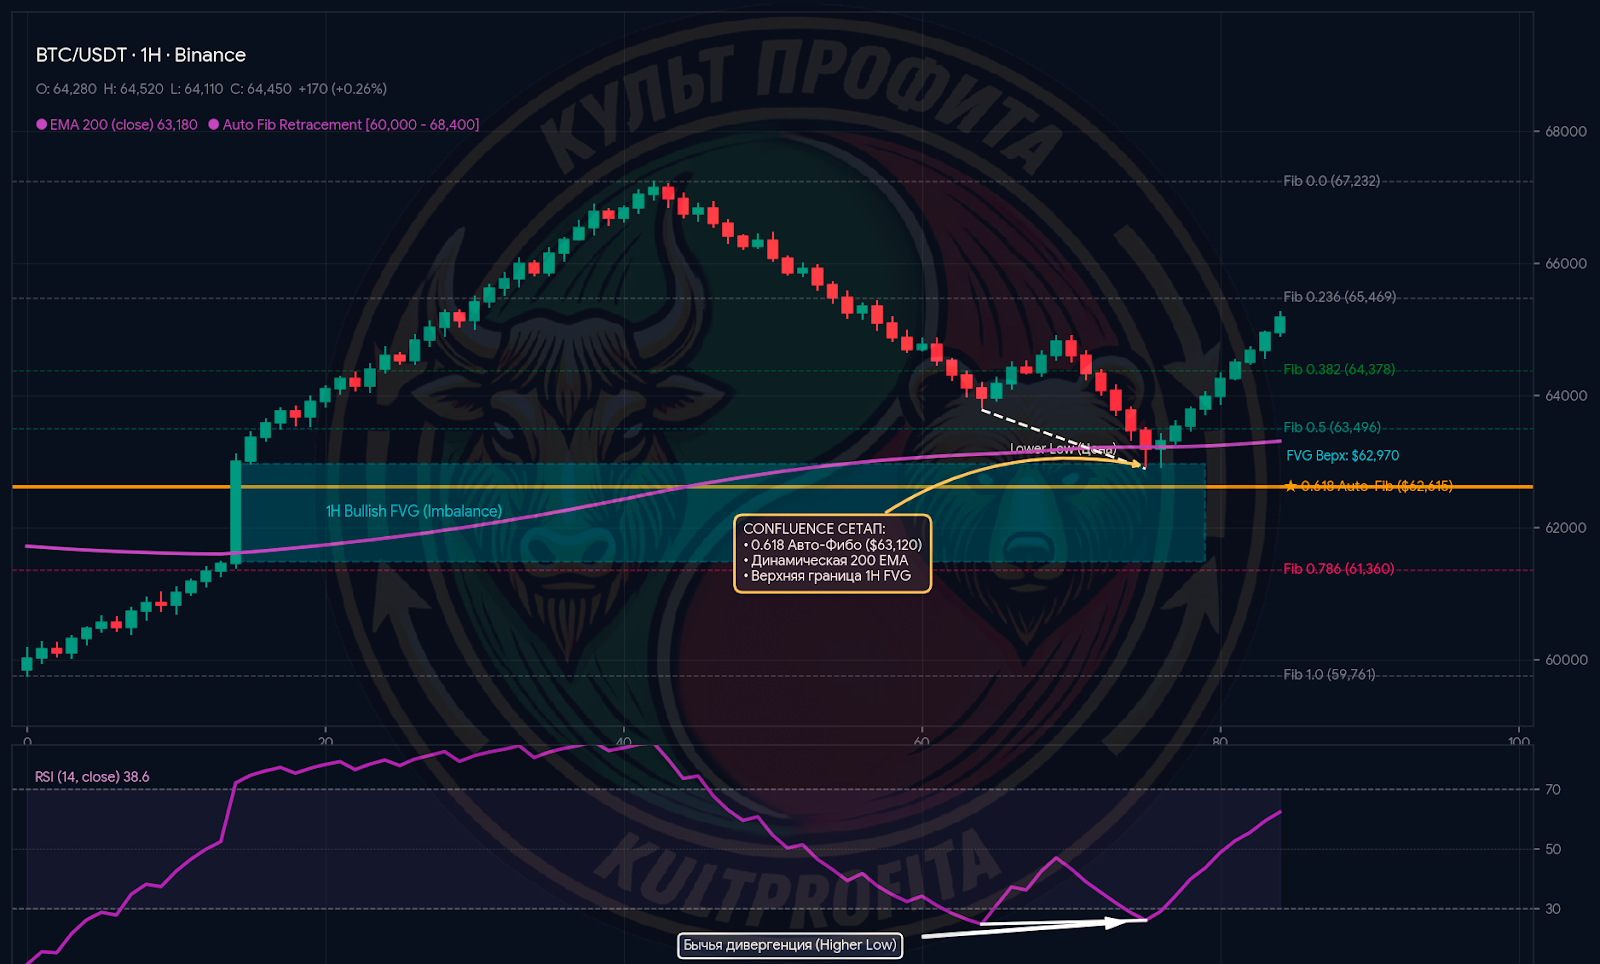1600x964 pixels.
Task: Click the 68000 price axis tick
Action: click(x=1566, y=132)
